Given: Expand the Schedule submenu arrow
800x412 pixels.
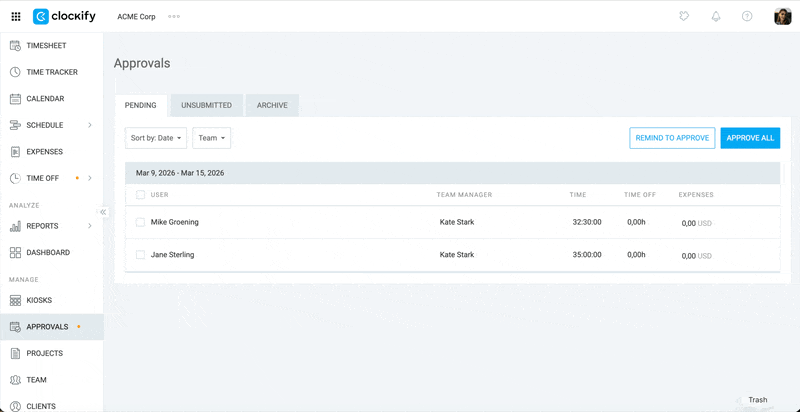Looking at the screenshot, I should pos(90,125).
